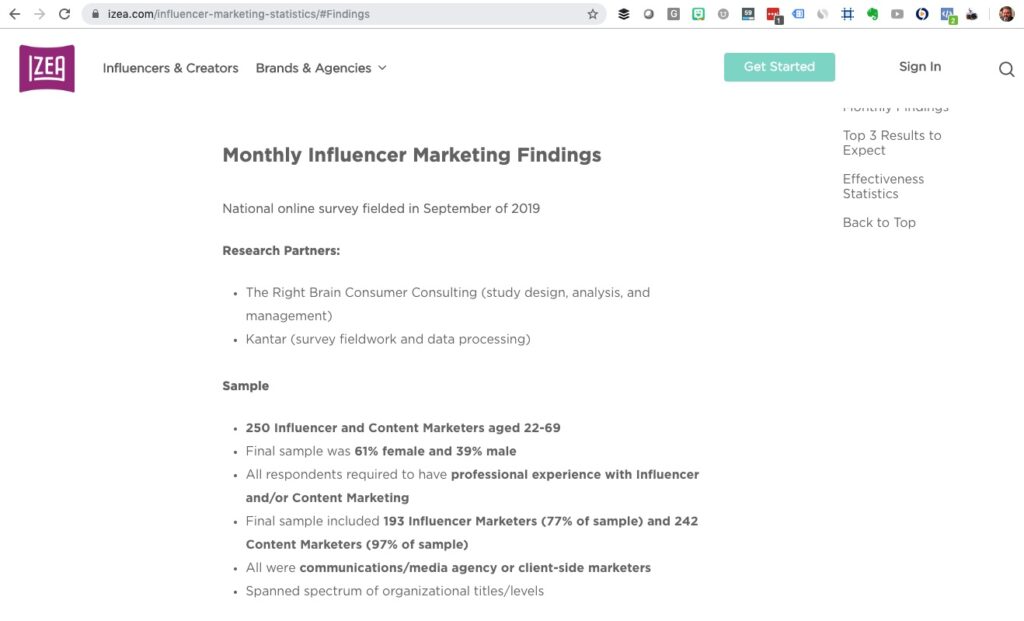Click the Get Started button

779,66
